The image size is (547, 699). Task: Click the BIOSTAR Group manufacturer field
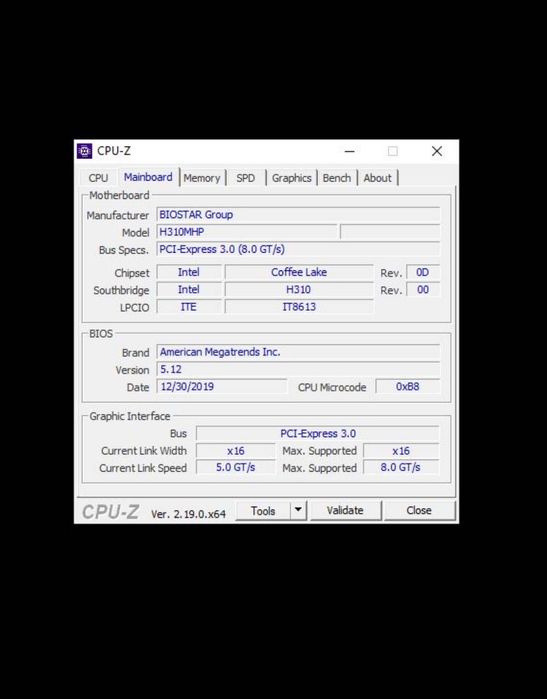(298, 214)
